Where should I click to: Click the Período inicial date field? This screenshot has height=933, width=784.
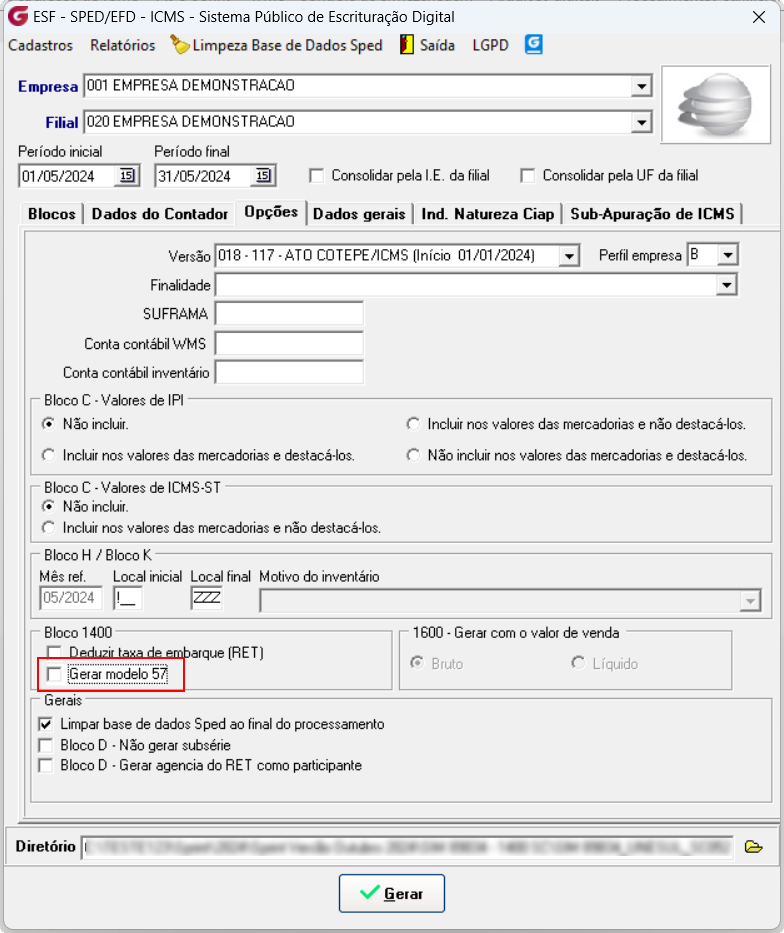click(67, 176)
